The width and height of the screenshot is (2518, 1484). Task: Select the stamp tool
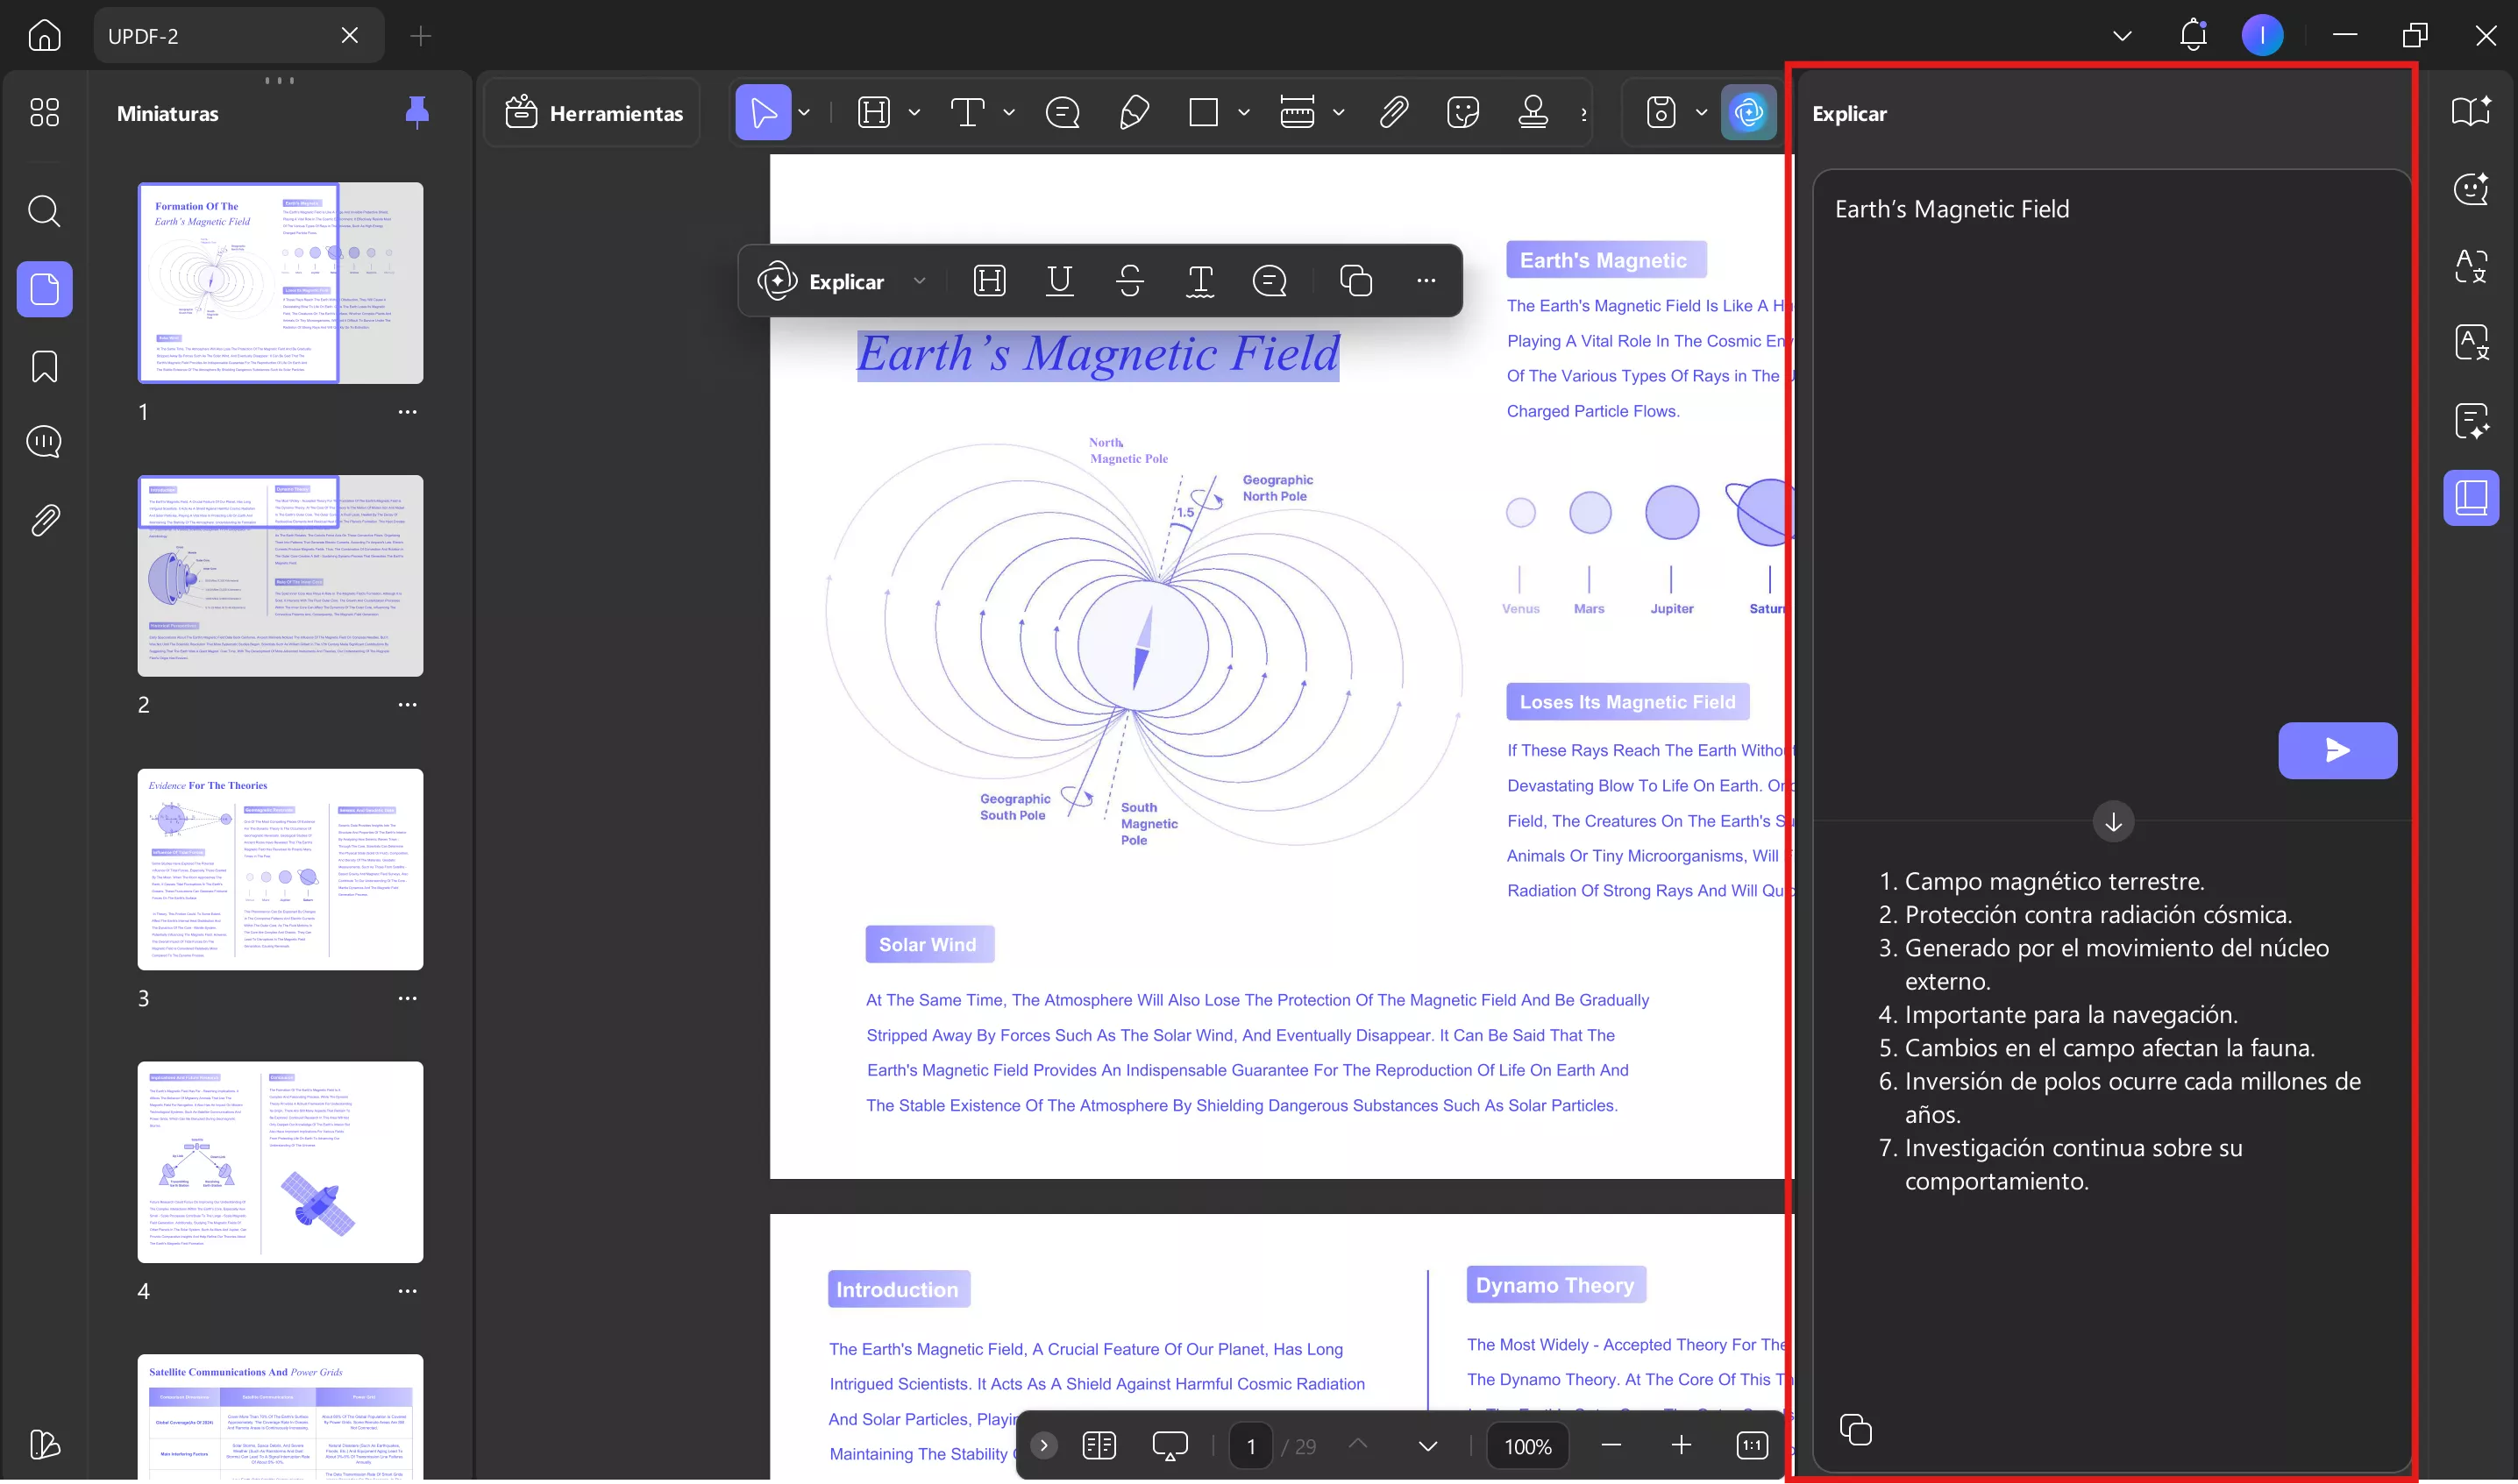1533,112
